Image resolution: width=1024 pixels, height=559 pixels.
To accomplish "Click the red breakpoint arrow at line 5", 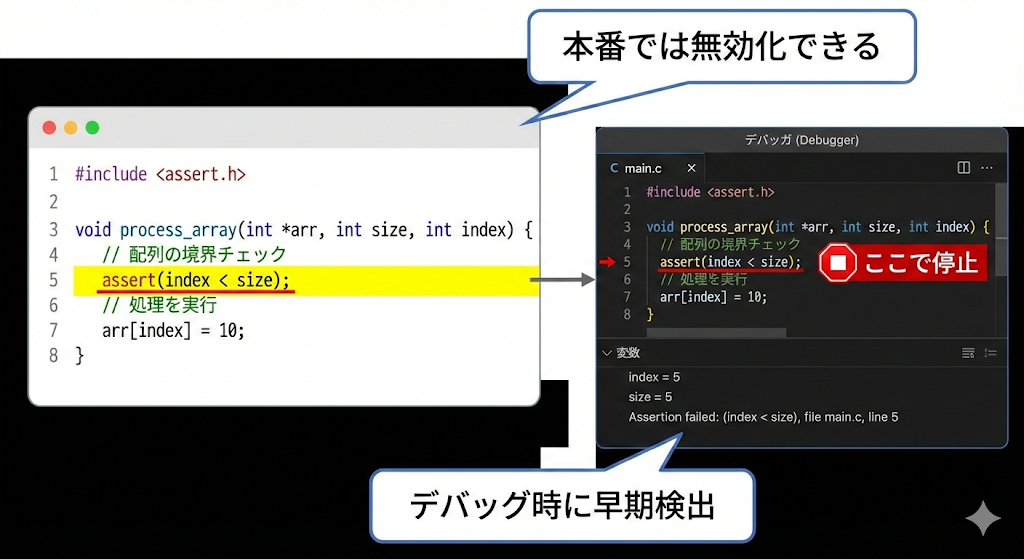I will (609, 263).
